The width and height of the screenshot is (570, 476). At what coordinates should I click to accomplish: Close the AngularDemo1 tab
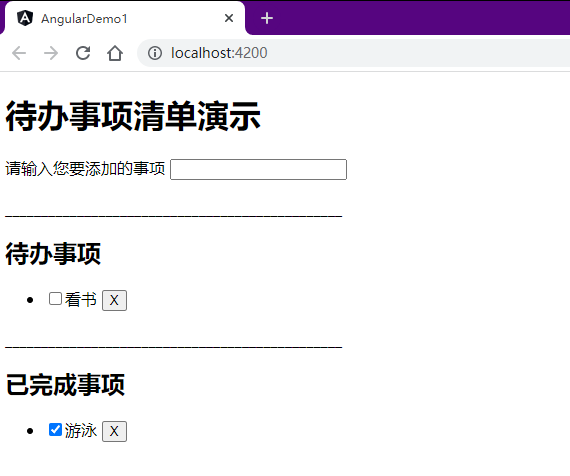point(229,18)
